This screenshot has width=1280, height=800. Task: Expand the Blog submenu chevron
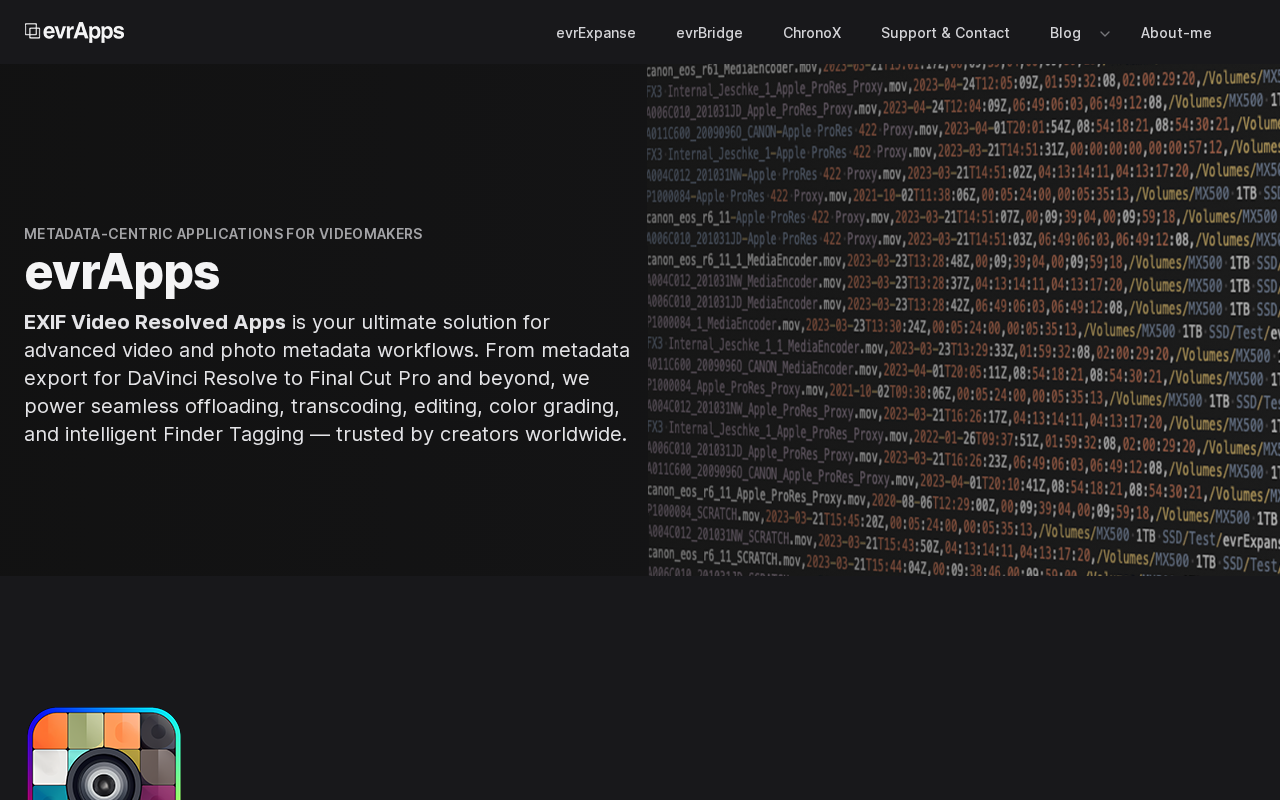pos(1105,33)
